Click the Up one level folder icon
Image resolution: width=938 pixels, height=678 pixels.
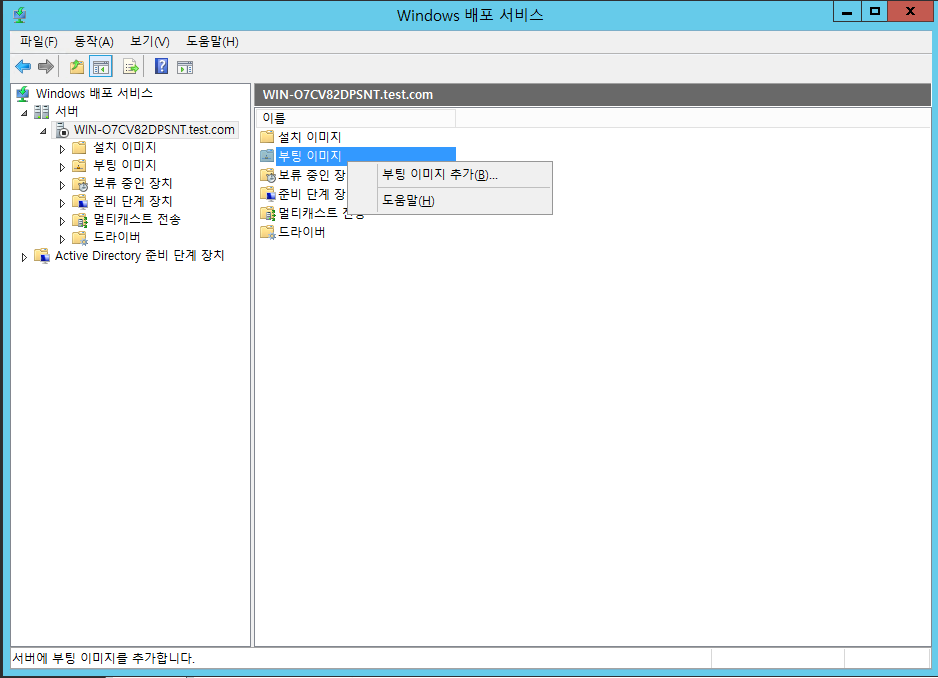77,67
